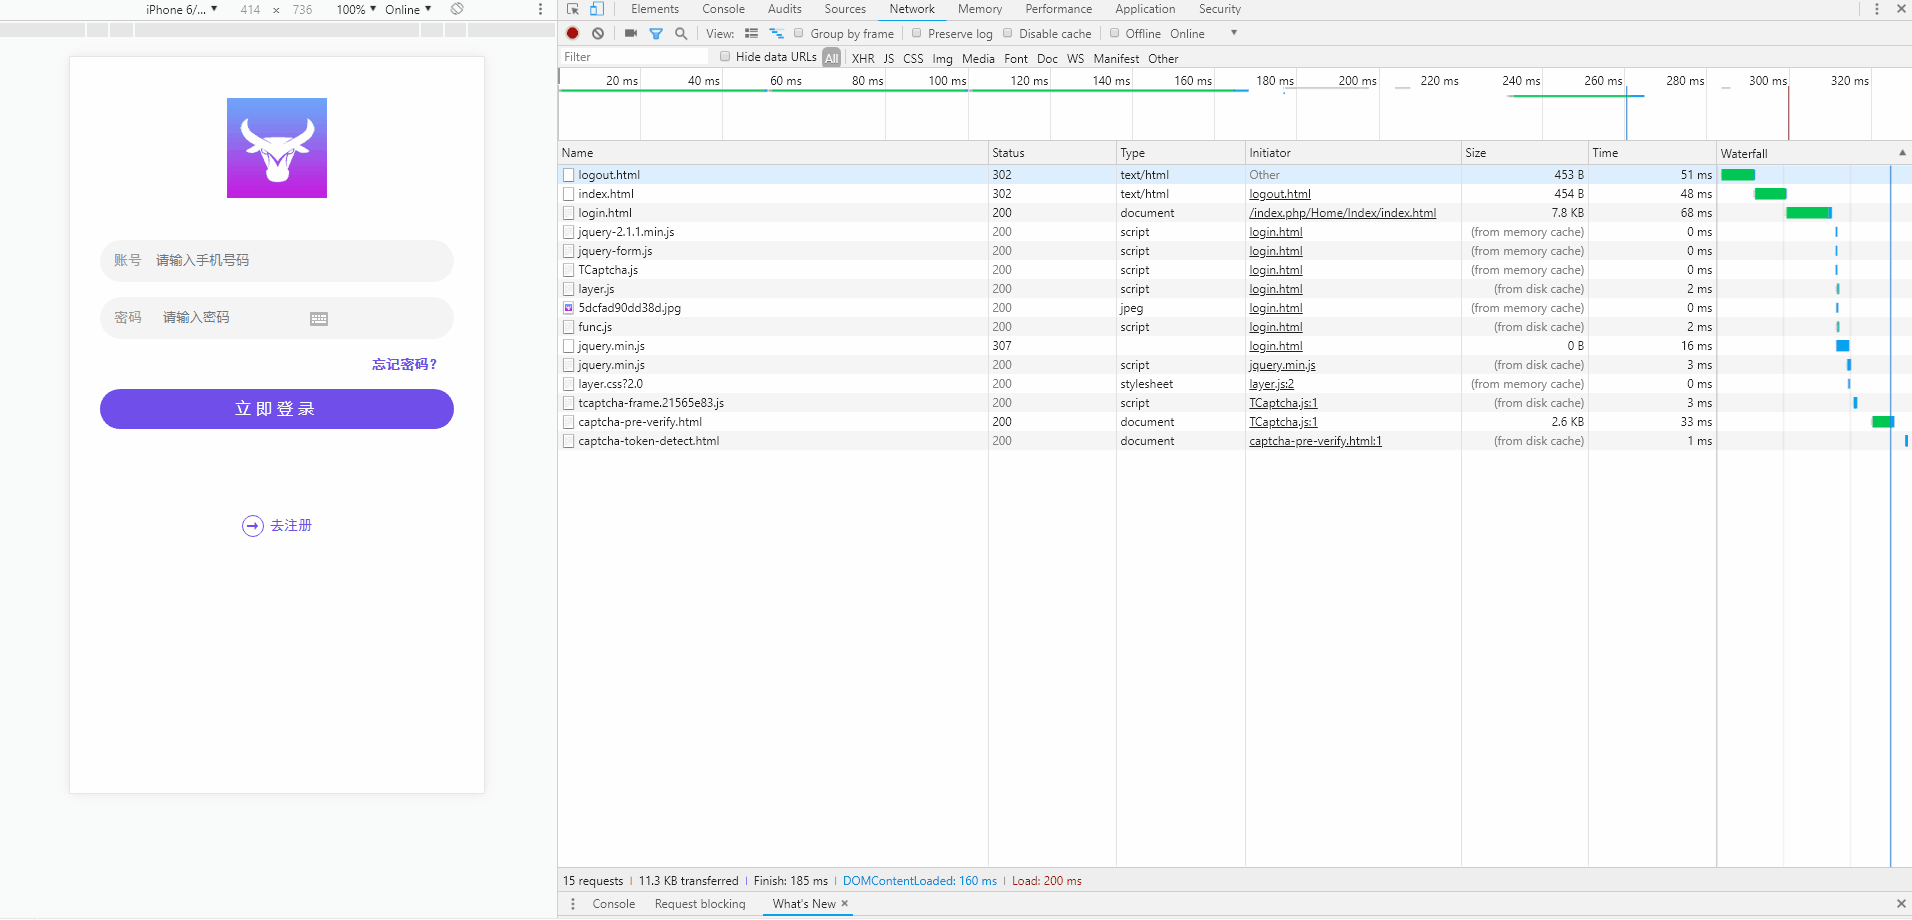1912x920 pixels.
Task: Clear the network log
Action: tap(598, 33)
